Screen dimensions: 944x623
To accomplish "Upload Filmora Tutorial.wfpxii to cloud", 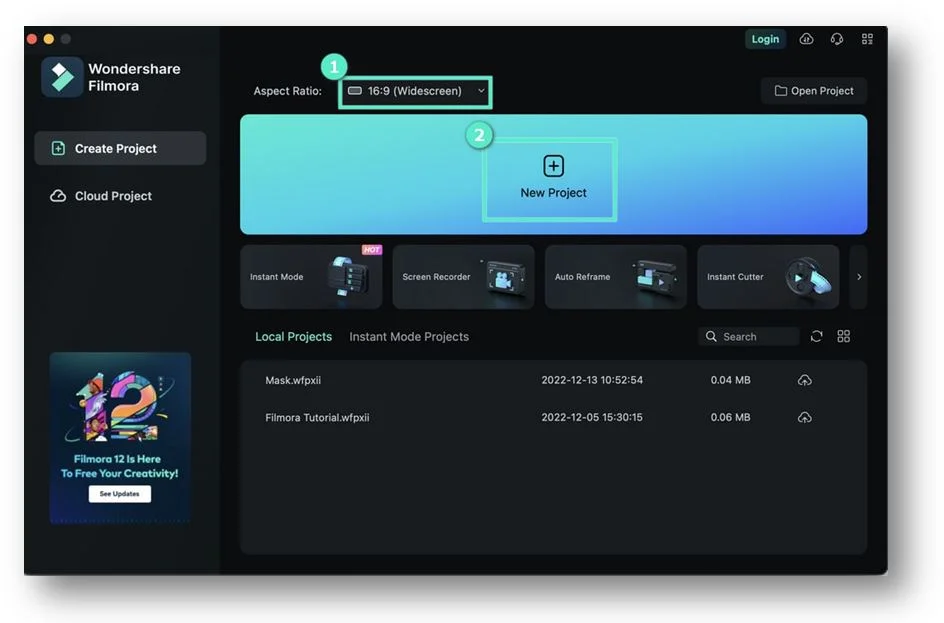I will [x=804, y=418].
